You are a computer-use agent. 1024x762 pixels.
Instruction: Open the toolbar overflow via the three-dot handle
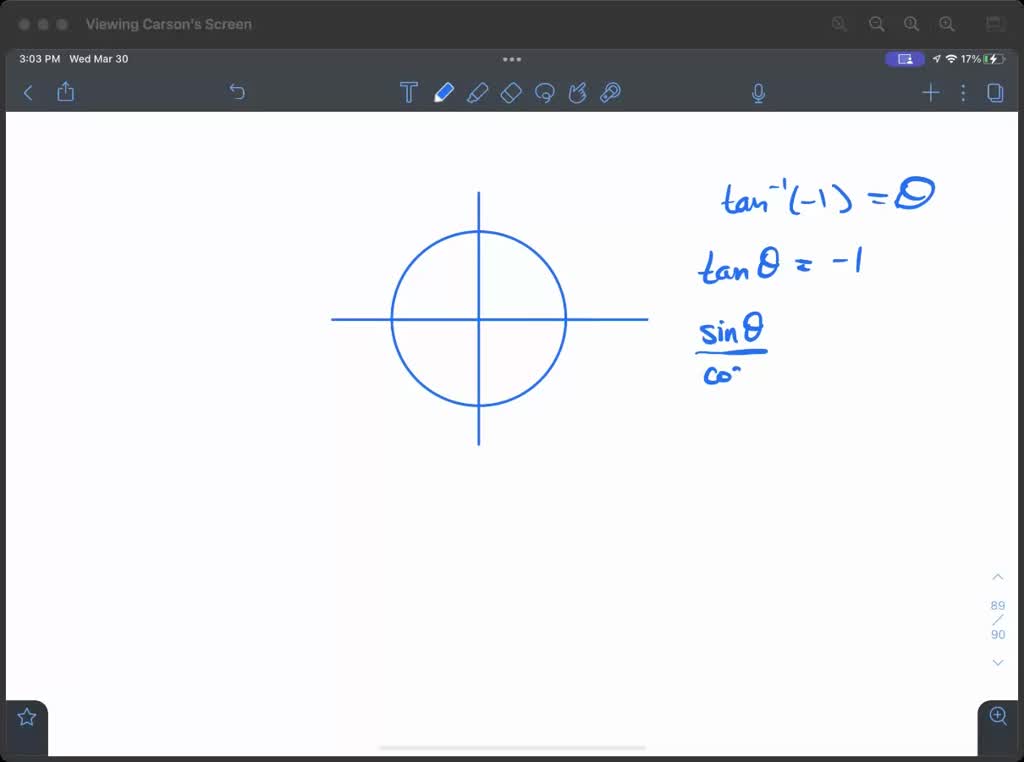pyautogui.click(x=512, y=59)
